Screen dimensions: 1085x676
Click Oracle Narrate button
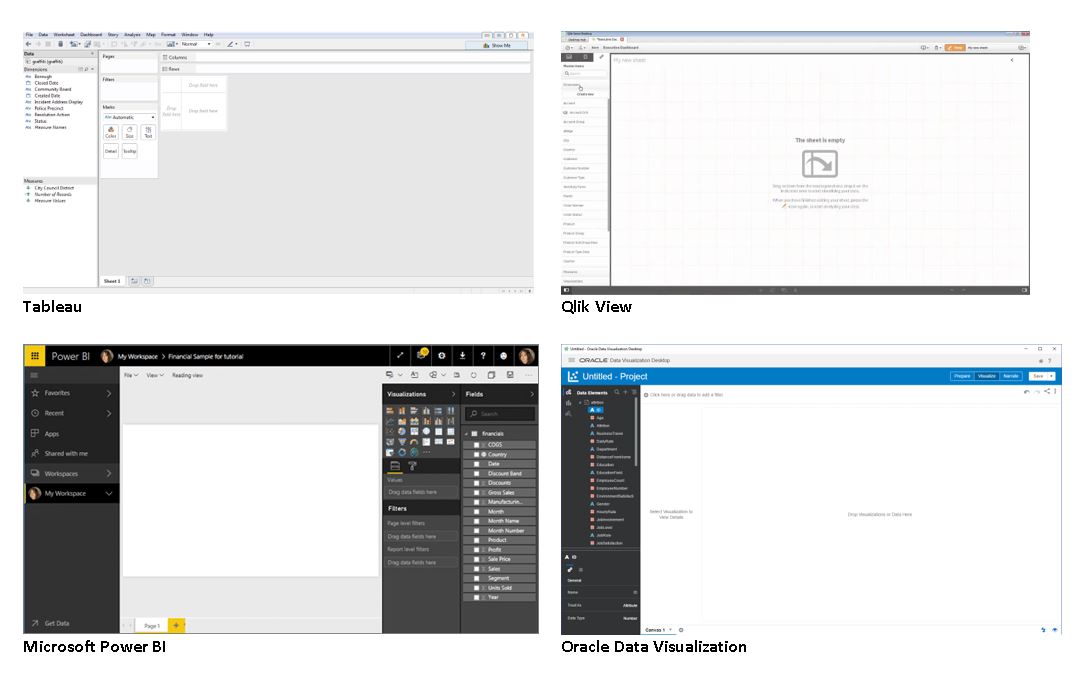(1010, 376)
